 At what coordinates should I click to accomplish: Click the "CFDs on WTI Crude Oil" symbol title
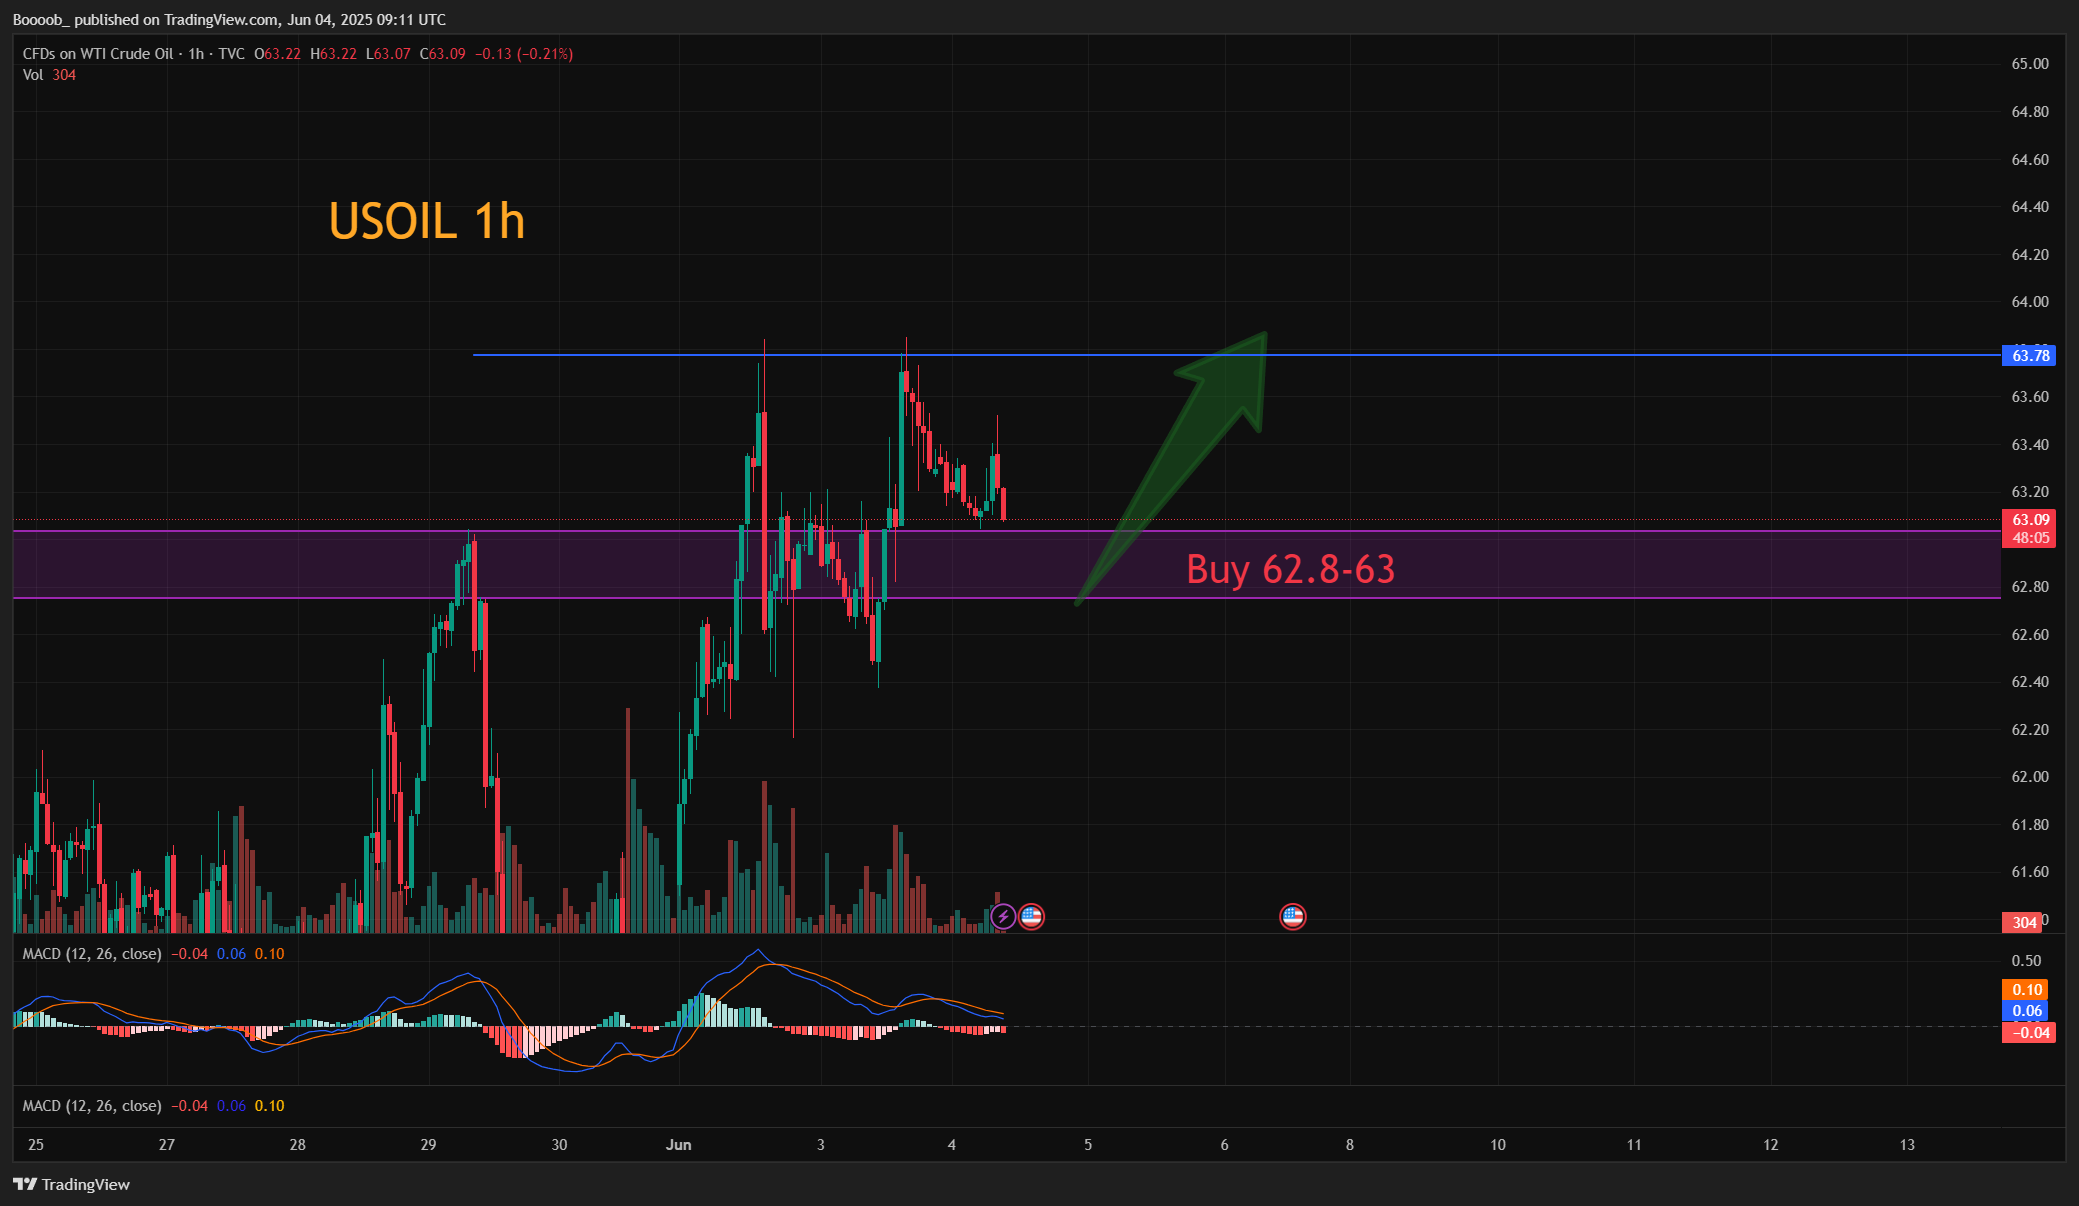click(x=98, y=54)
